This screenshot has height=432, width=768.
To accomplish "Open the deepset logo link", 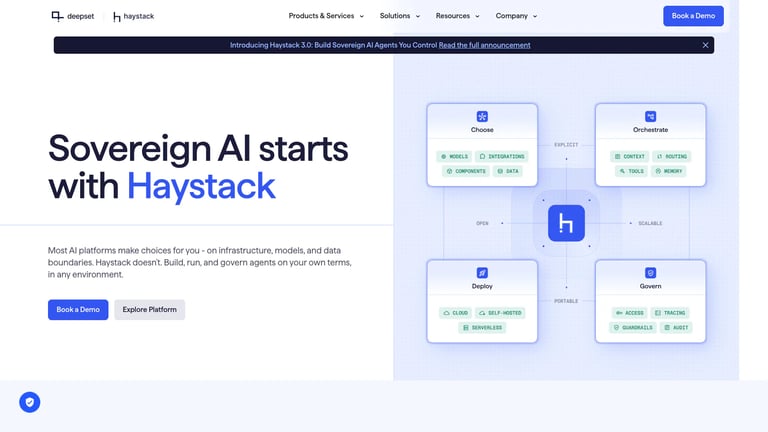I will click(x=72, y=16).
